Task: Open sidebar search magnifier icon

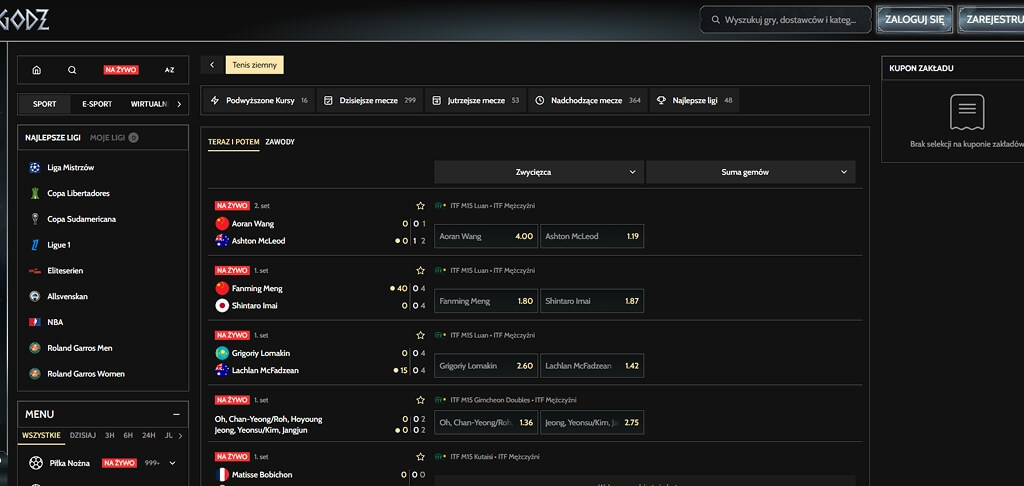Action: tap(72, 70)
